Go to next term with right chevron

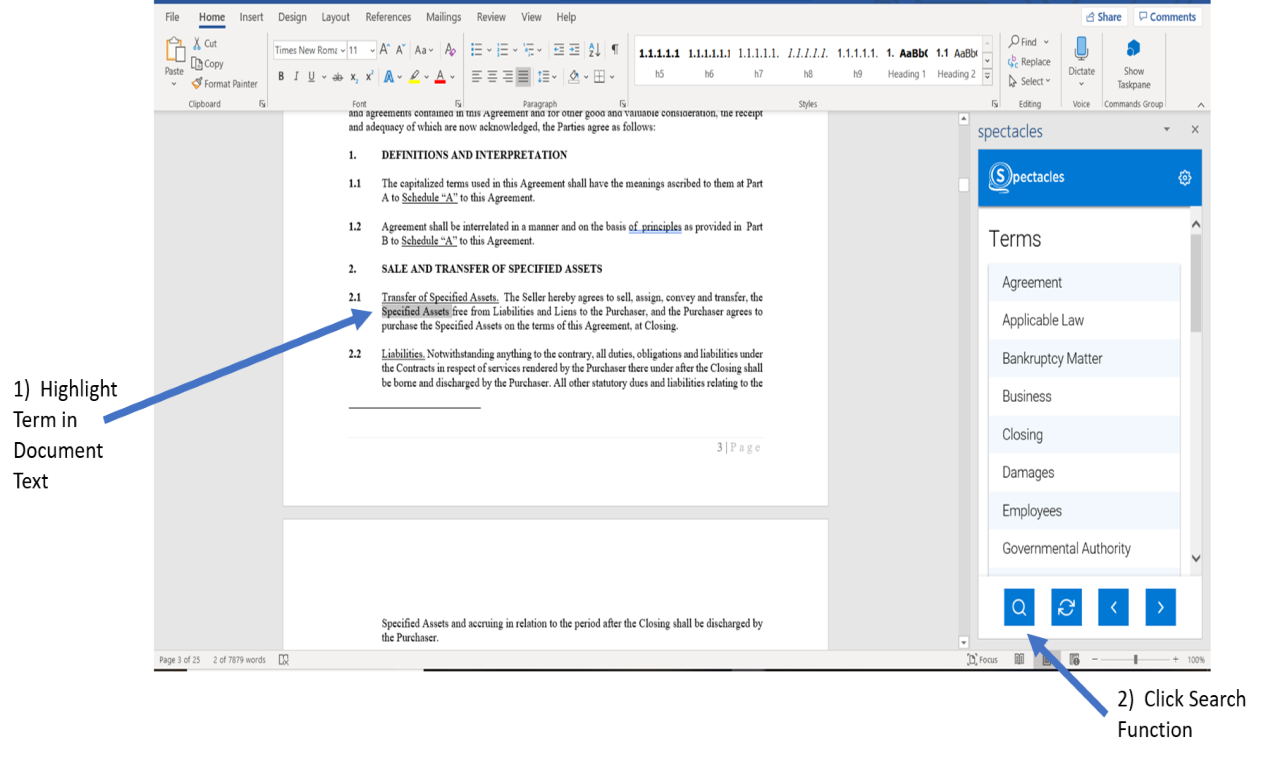1160,607
